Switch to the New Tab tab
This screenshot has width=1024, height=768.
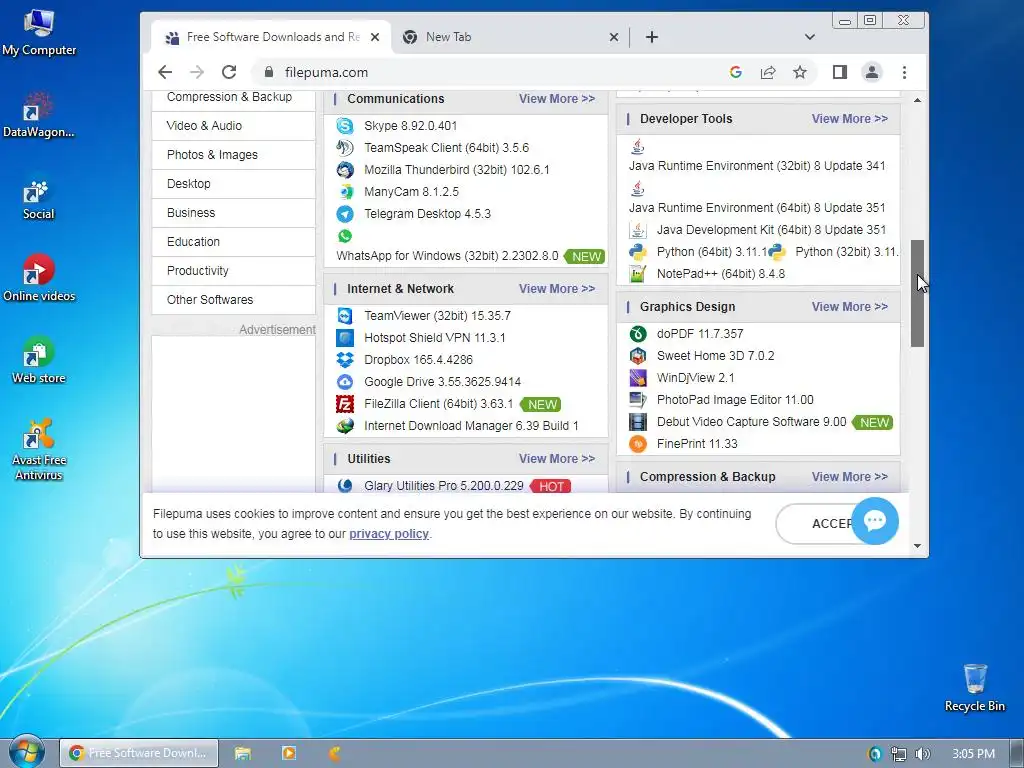pyautogui.click(x=511, y=37)
